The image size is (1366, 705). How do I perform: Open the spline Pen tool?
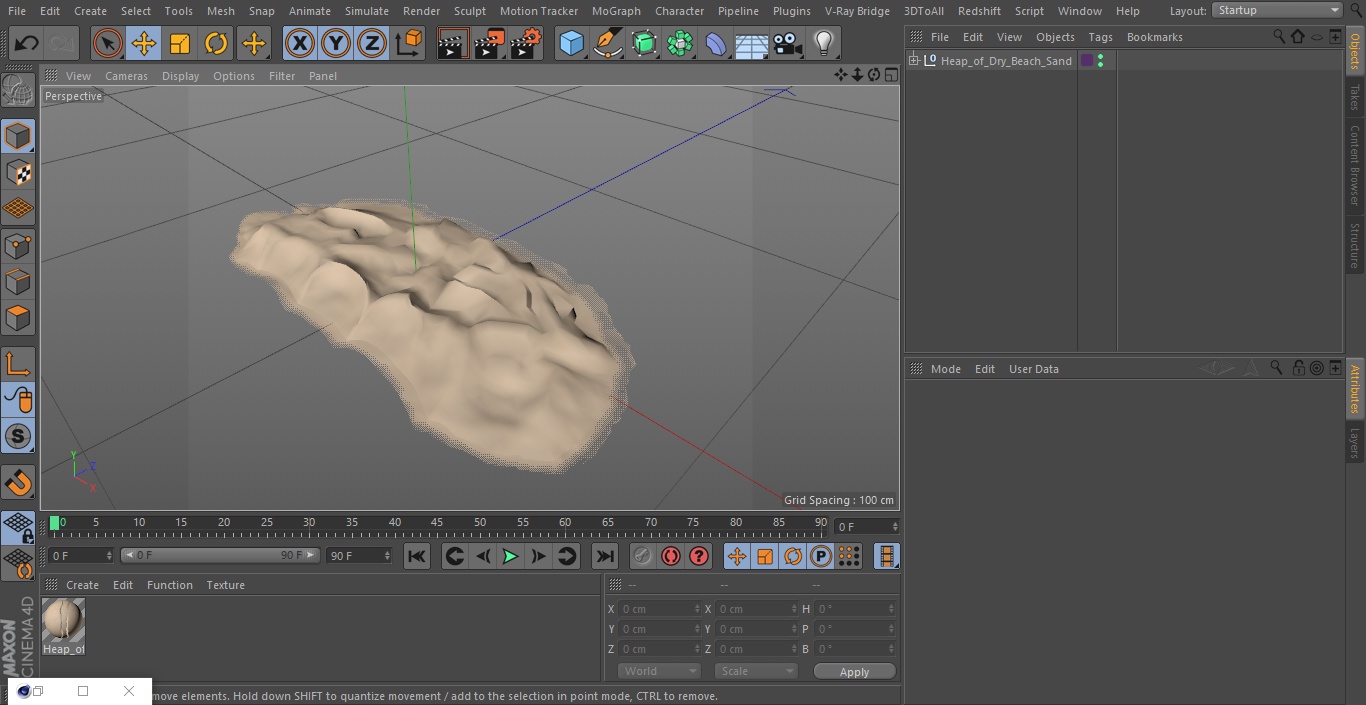(x=608, y=43)
